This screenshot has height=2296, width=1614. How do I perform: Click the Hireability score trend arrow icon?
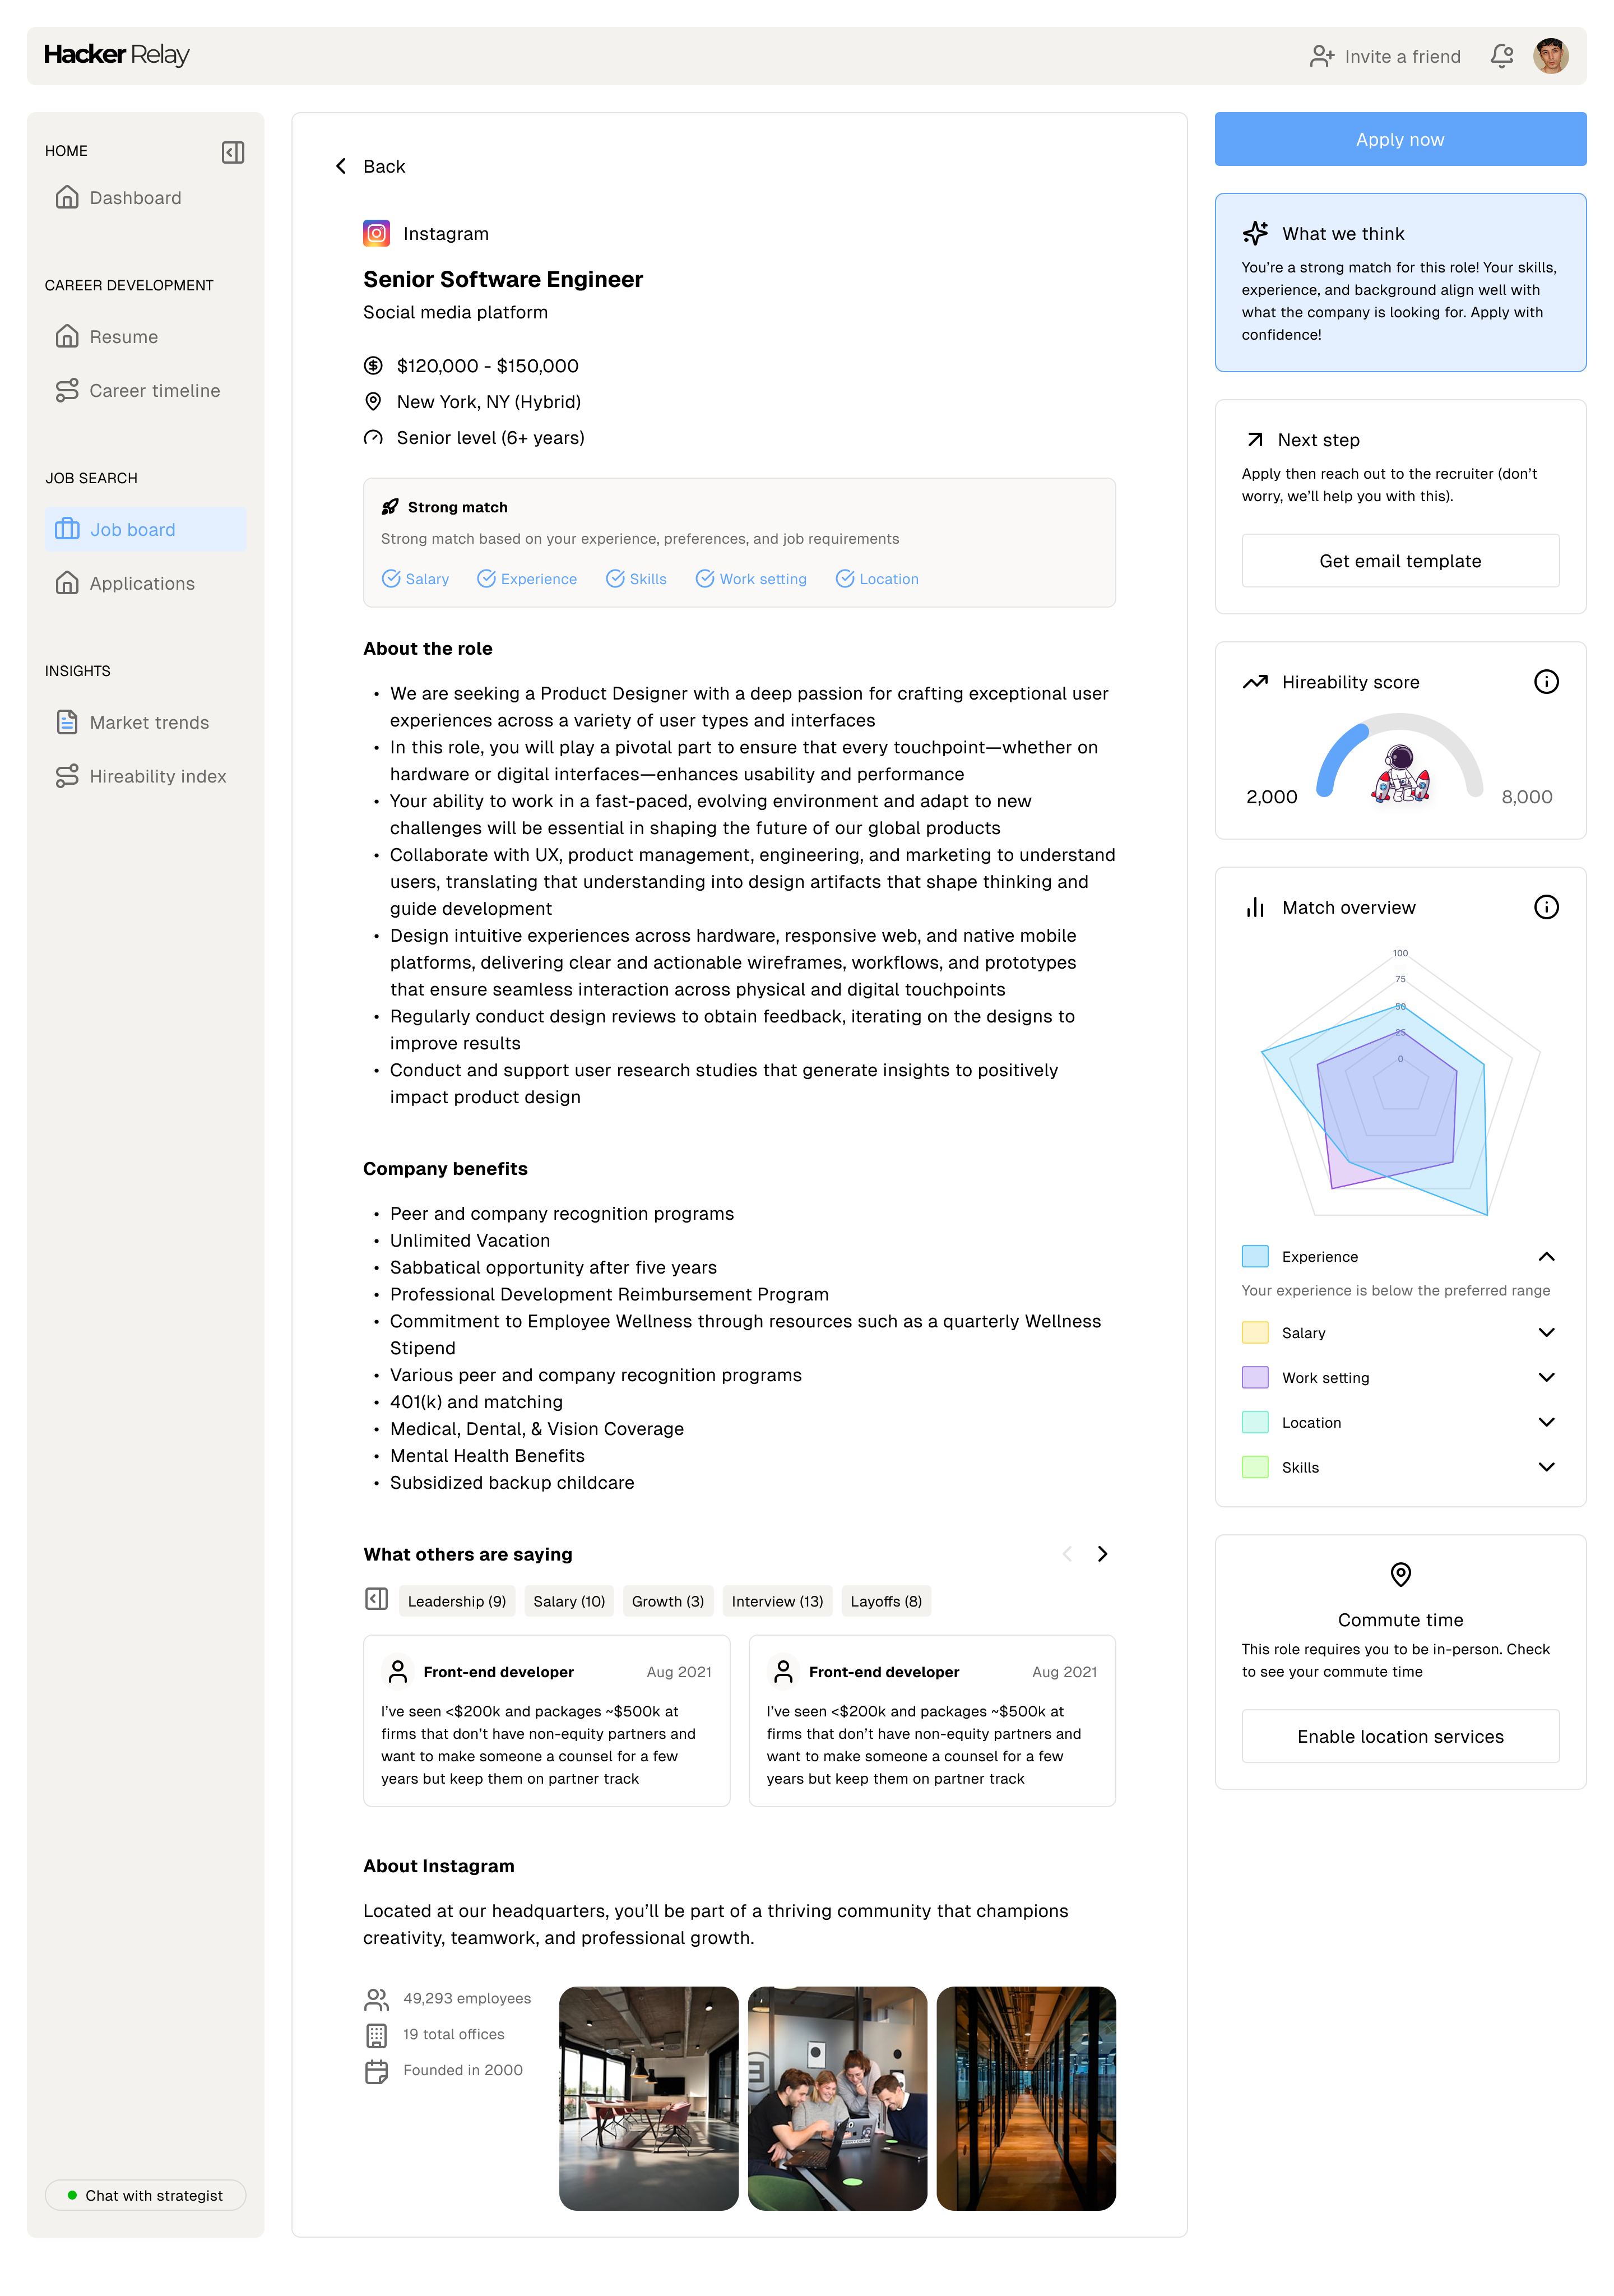(x=1255, y=682)
